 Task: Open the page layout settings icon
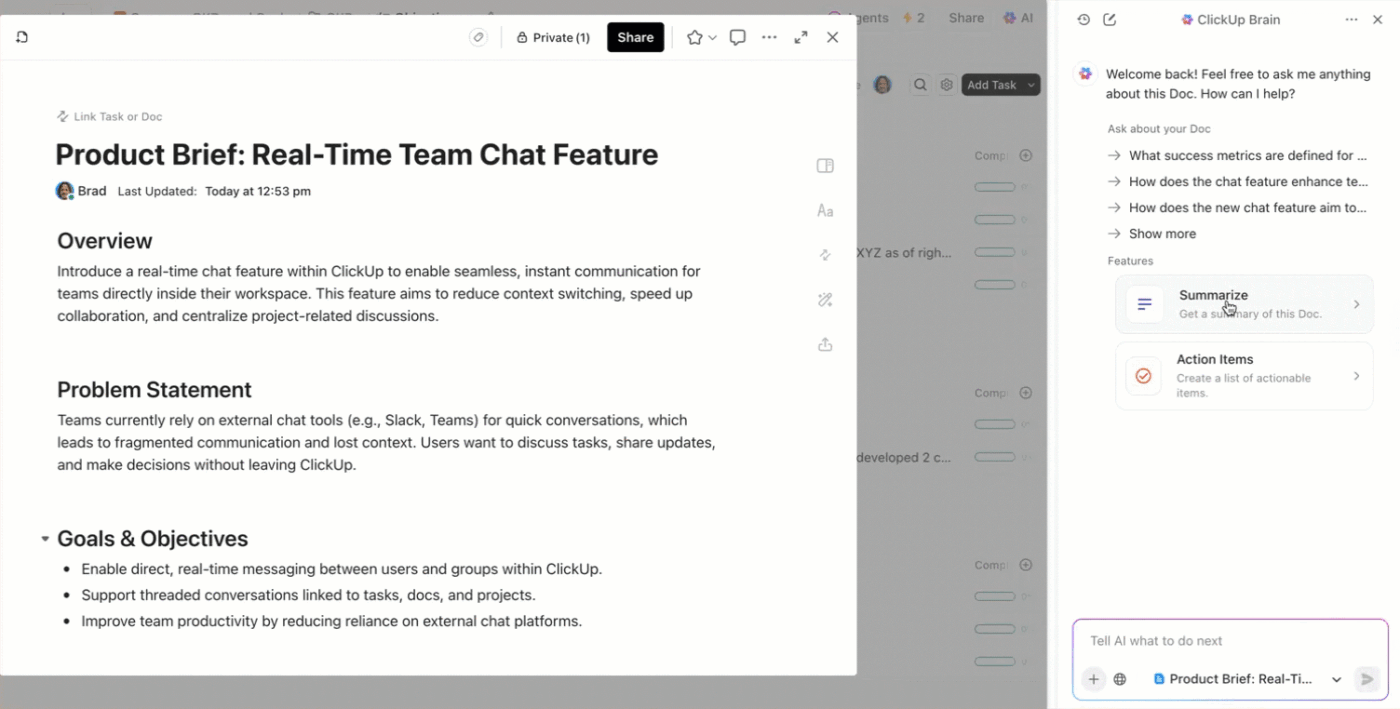coord(825,165)
